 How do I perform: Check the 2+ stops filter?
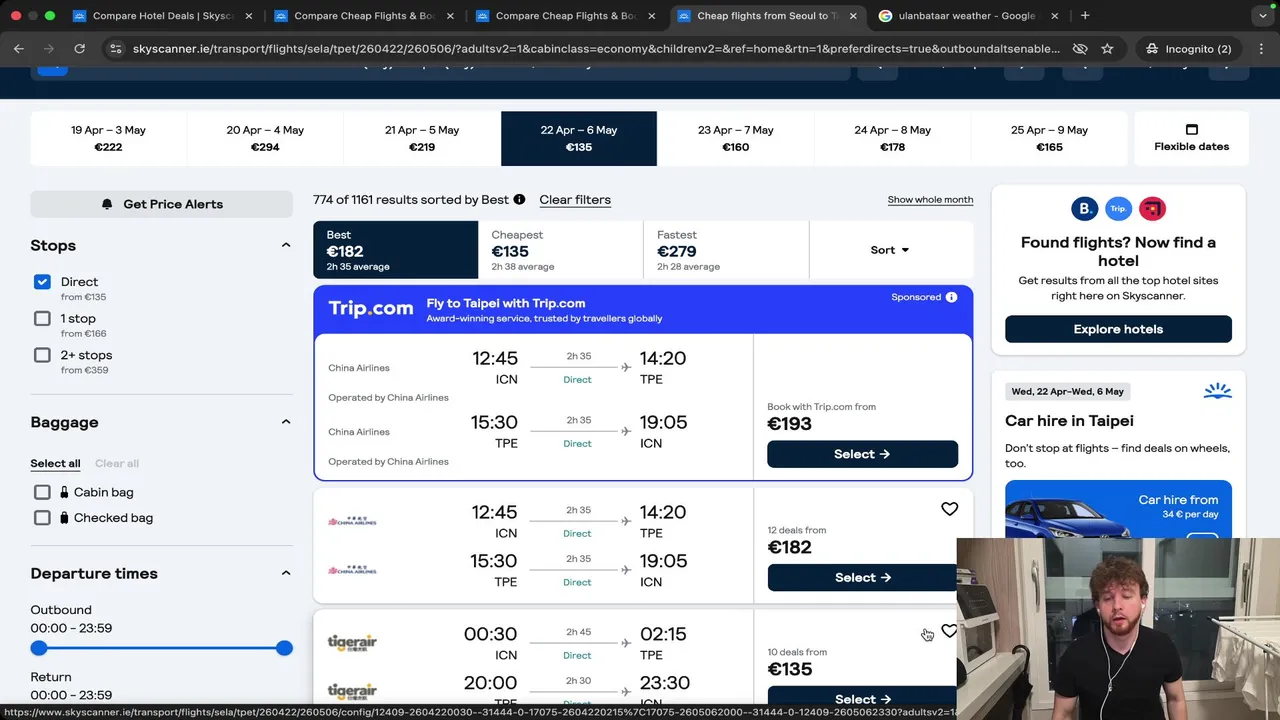(x=42, y=355)
